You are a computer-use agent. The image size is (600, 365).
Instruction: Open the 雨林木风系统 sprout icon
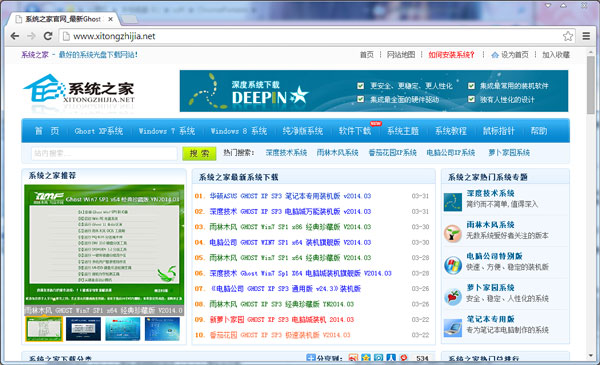pyautogui.click(x=453, y=233)
